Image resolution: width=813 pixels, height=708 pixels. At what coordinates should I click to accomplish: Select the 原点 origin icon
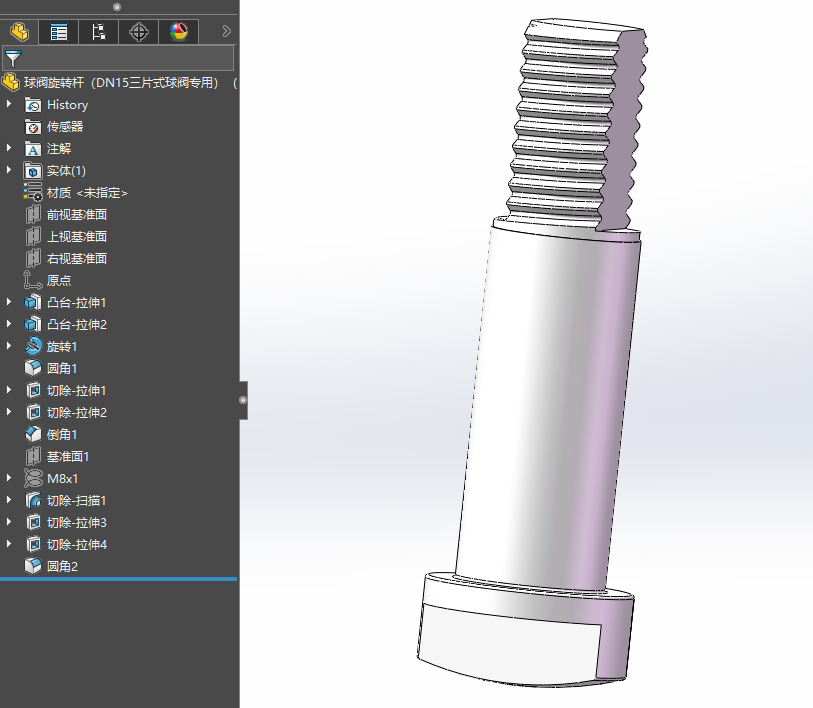pos(33,280)
